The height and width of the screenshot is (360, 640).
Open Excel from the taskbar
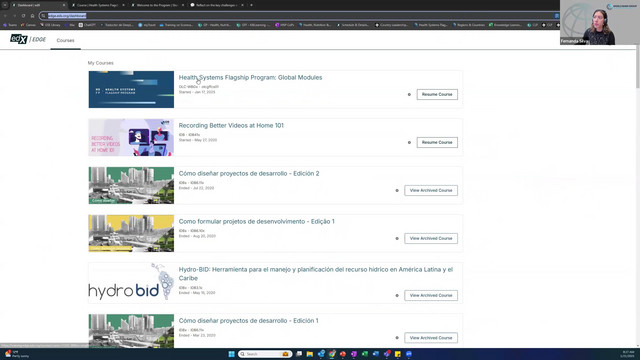(x=364, y=354)
